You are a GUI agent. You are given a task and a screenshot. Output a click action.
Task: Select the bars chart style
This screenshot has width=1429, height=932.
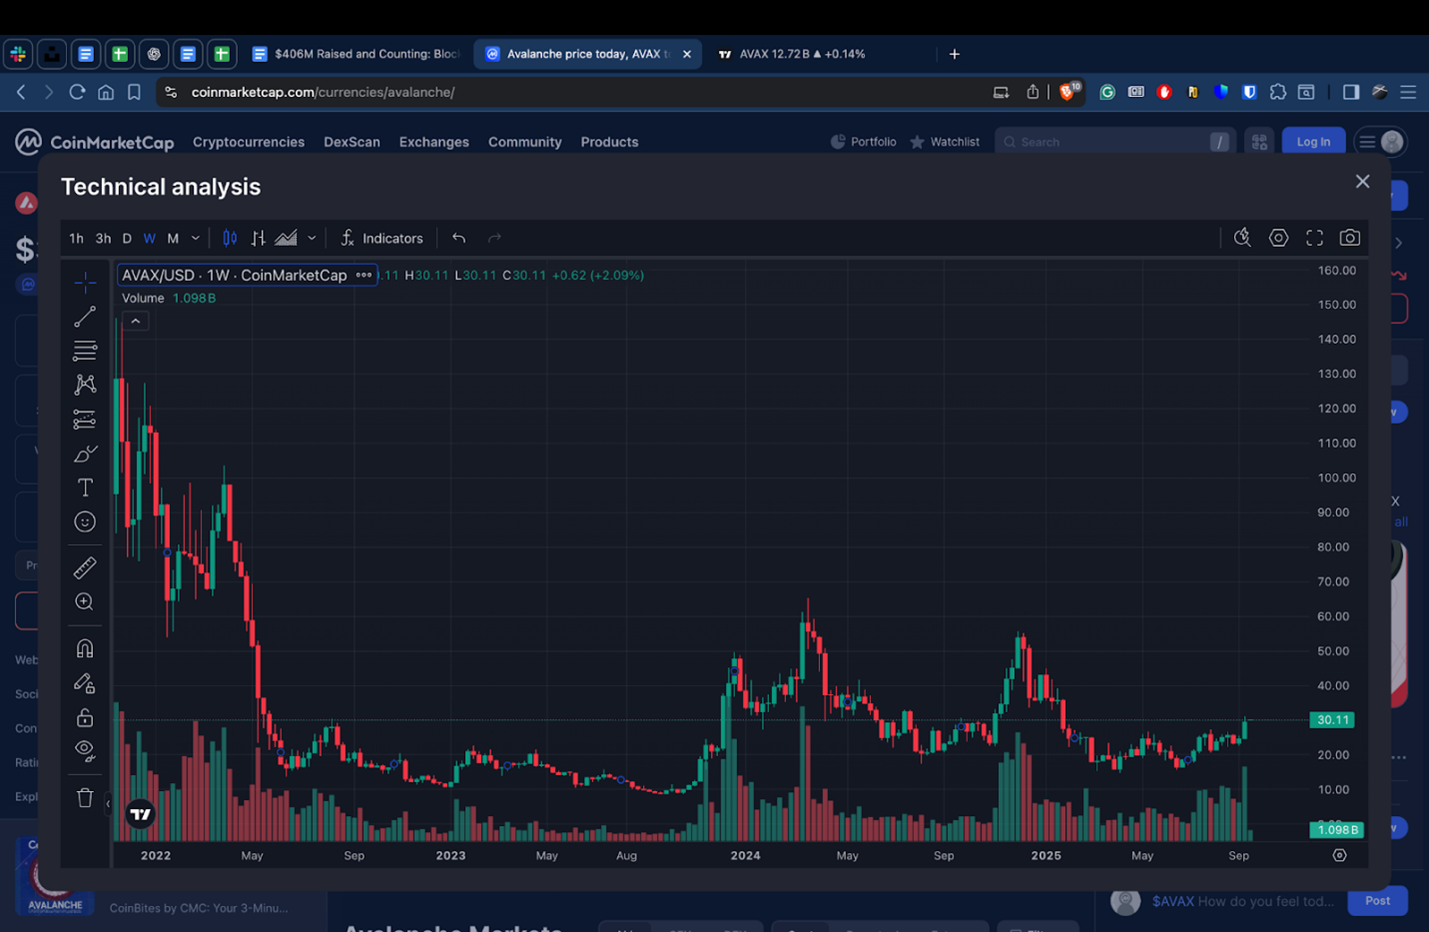tap(258, 238)
